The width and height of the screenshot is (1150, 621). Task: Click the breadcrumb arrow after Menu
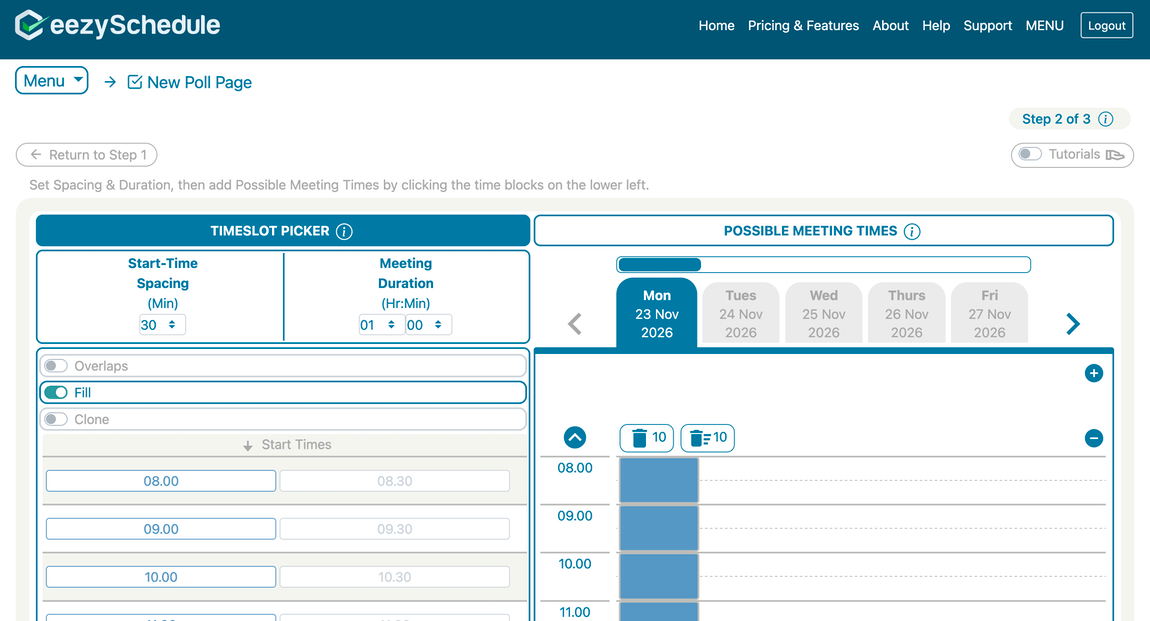tap(110, 82)
